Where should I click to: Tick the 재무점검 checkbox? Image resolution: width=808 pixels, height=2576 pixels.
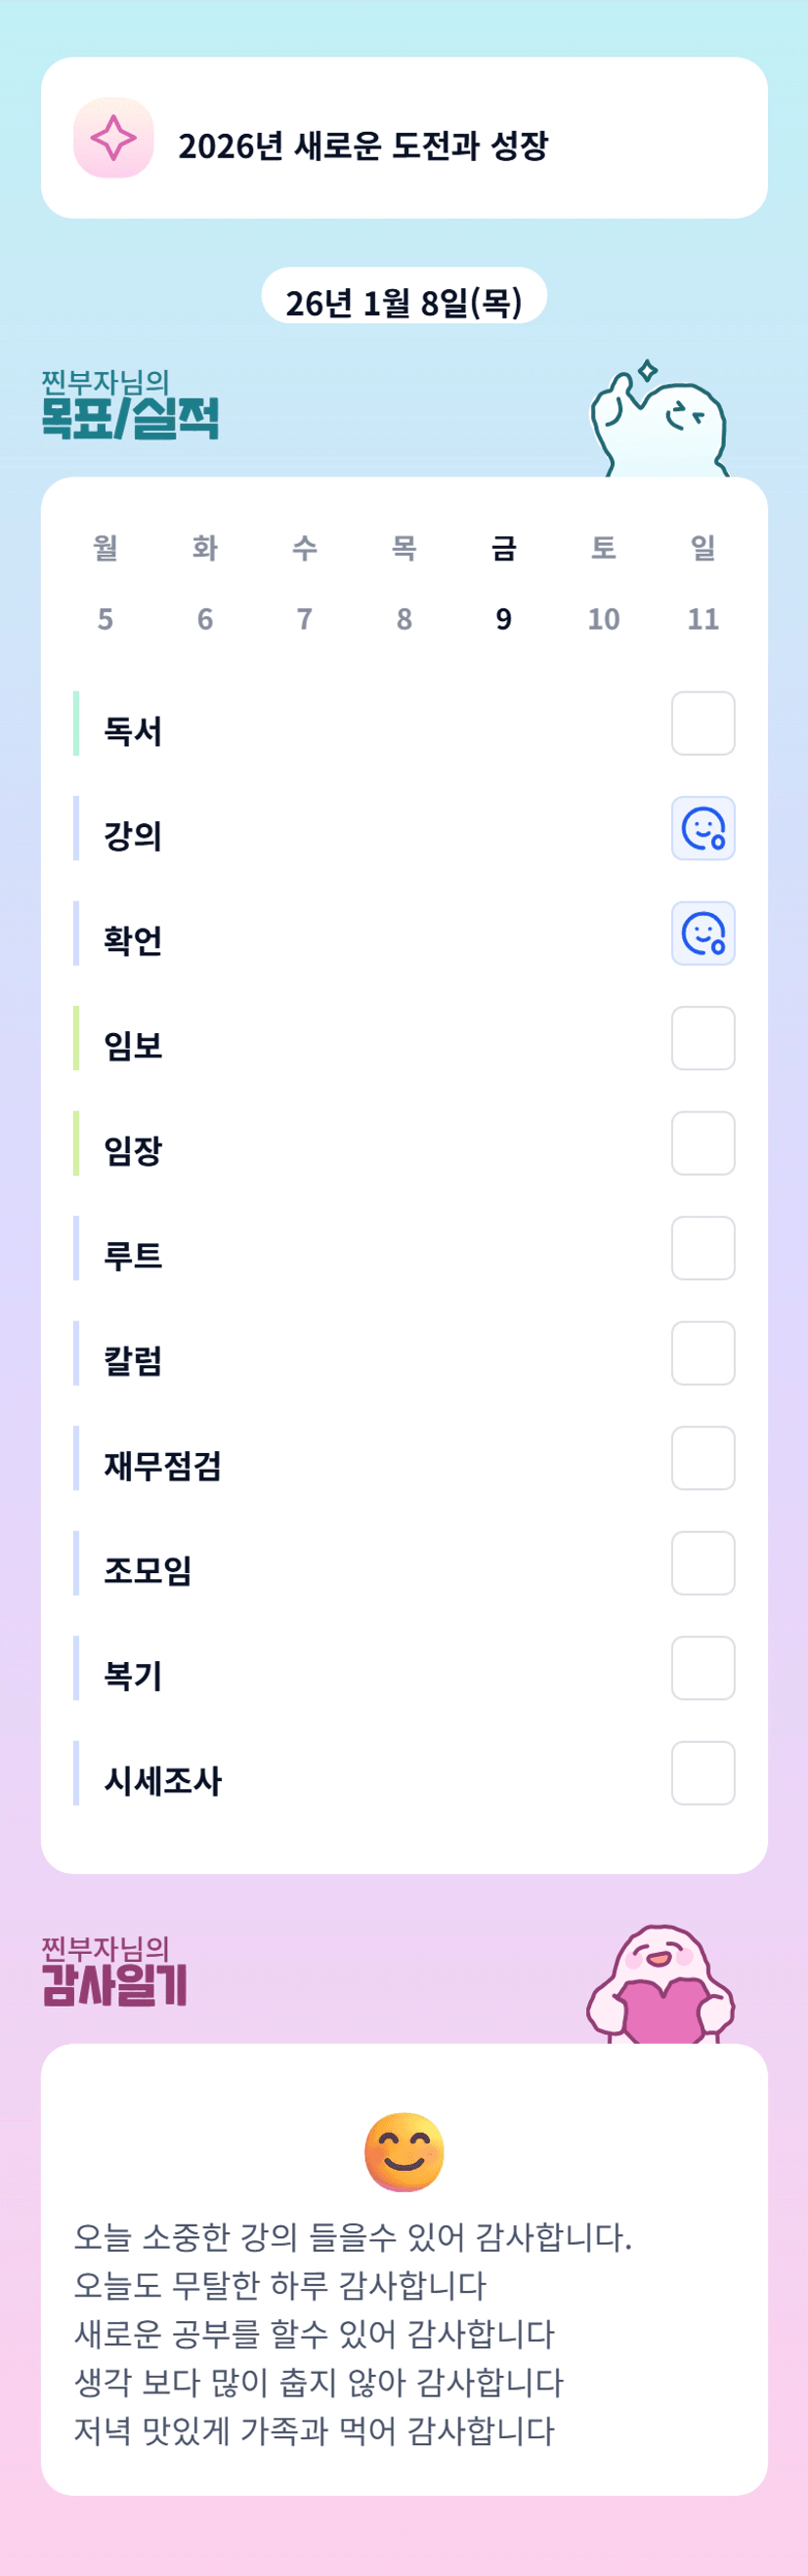coord(703,1458)
